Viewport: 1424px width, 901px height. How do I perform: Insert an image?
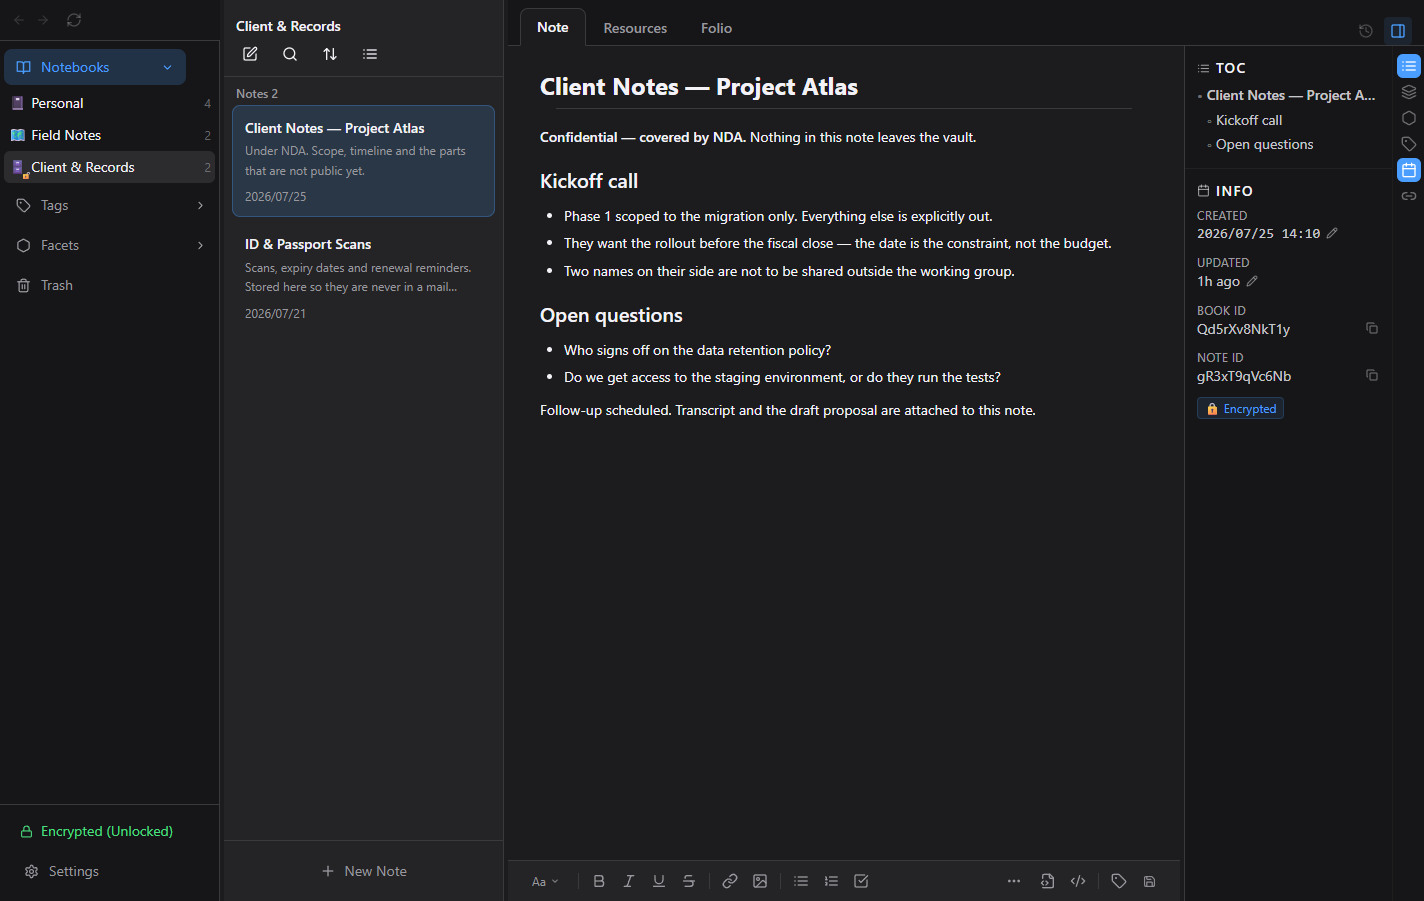coord(760,881)
